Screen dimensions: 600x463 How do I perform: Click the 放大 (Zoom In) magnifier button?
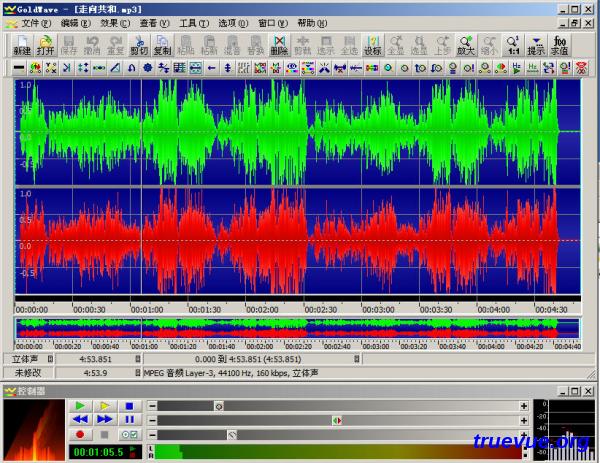pos(466,46)
